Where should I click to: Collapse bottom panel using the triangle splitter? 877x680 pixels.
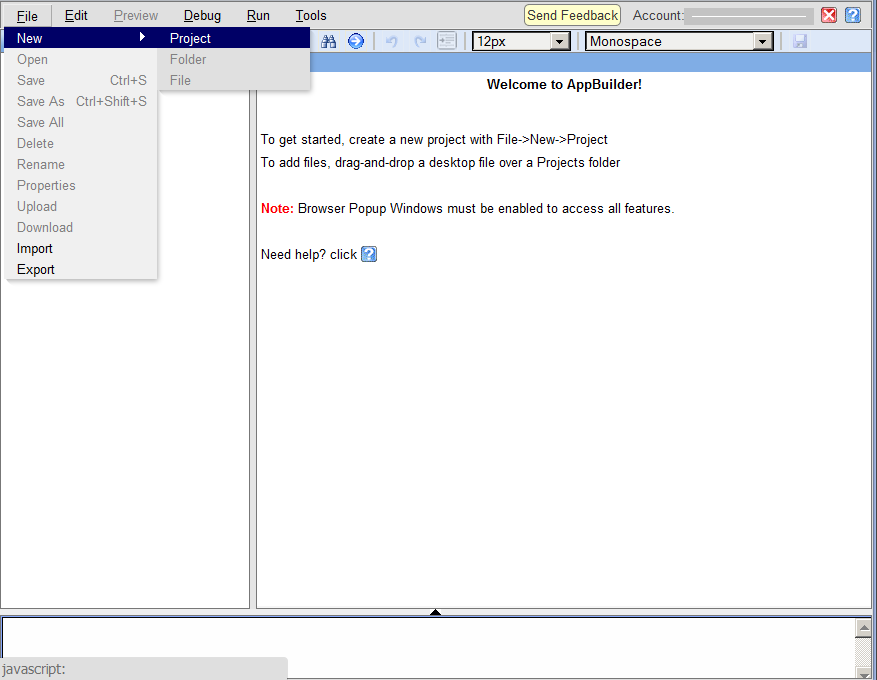tap(435, 612)
